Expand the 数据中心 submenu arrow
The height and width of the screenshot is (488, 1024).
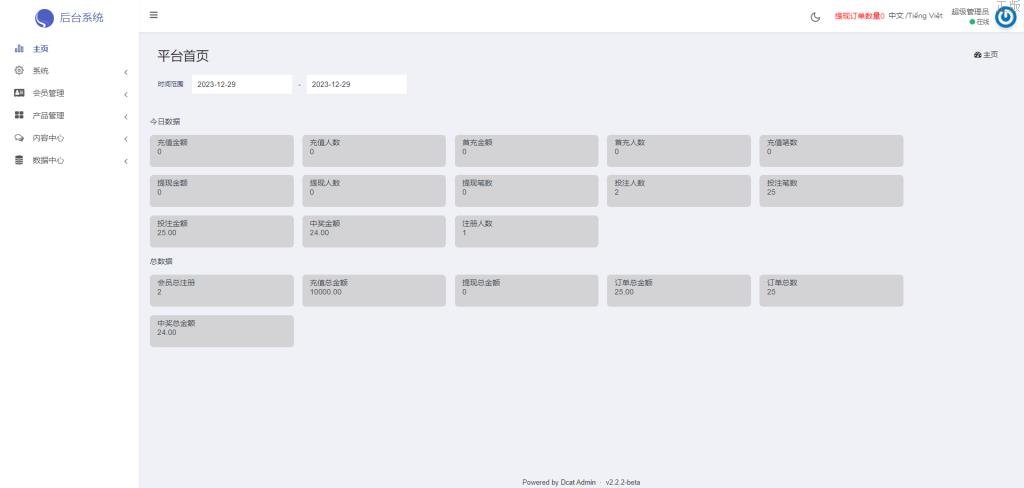coord(126,161)
